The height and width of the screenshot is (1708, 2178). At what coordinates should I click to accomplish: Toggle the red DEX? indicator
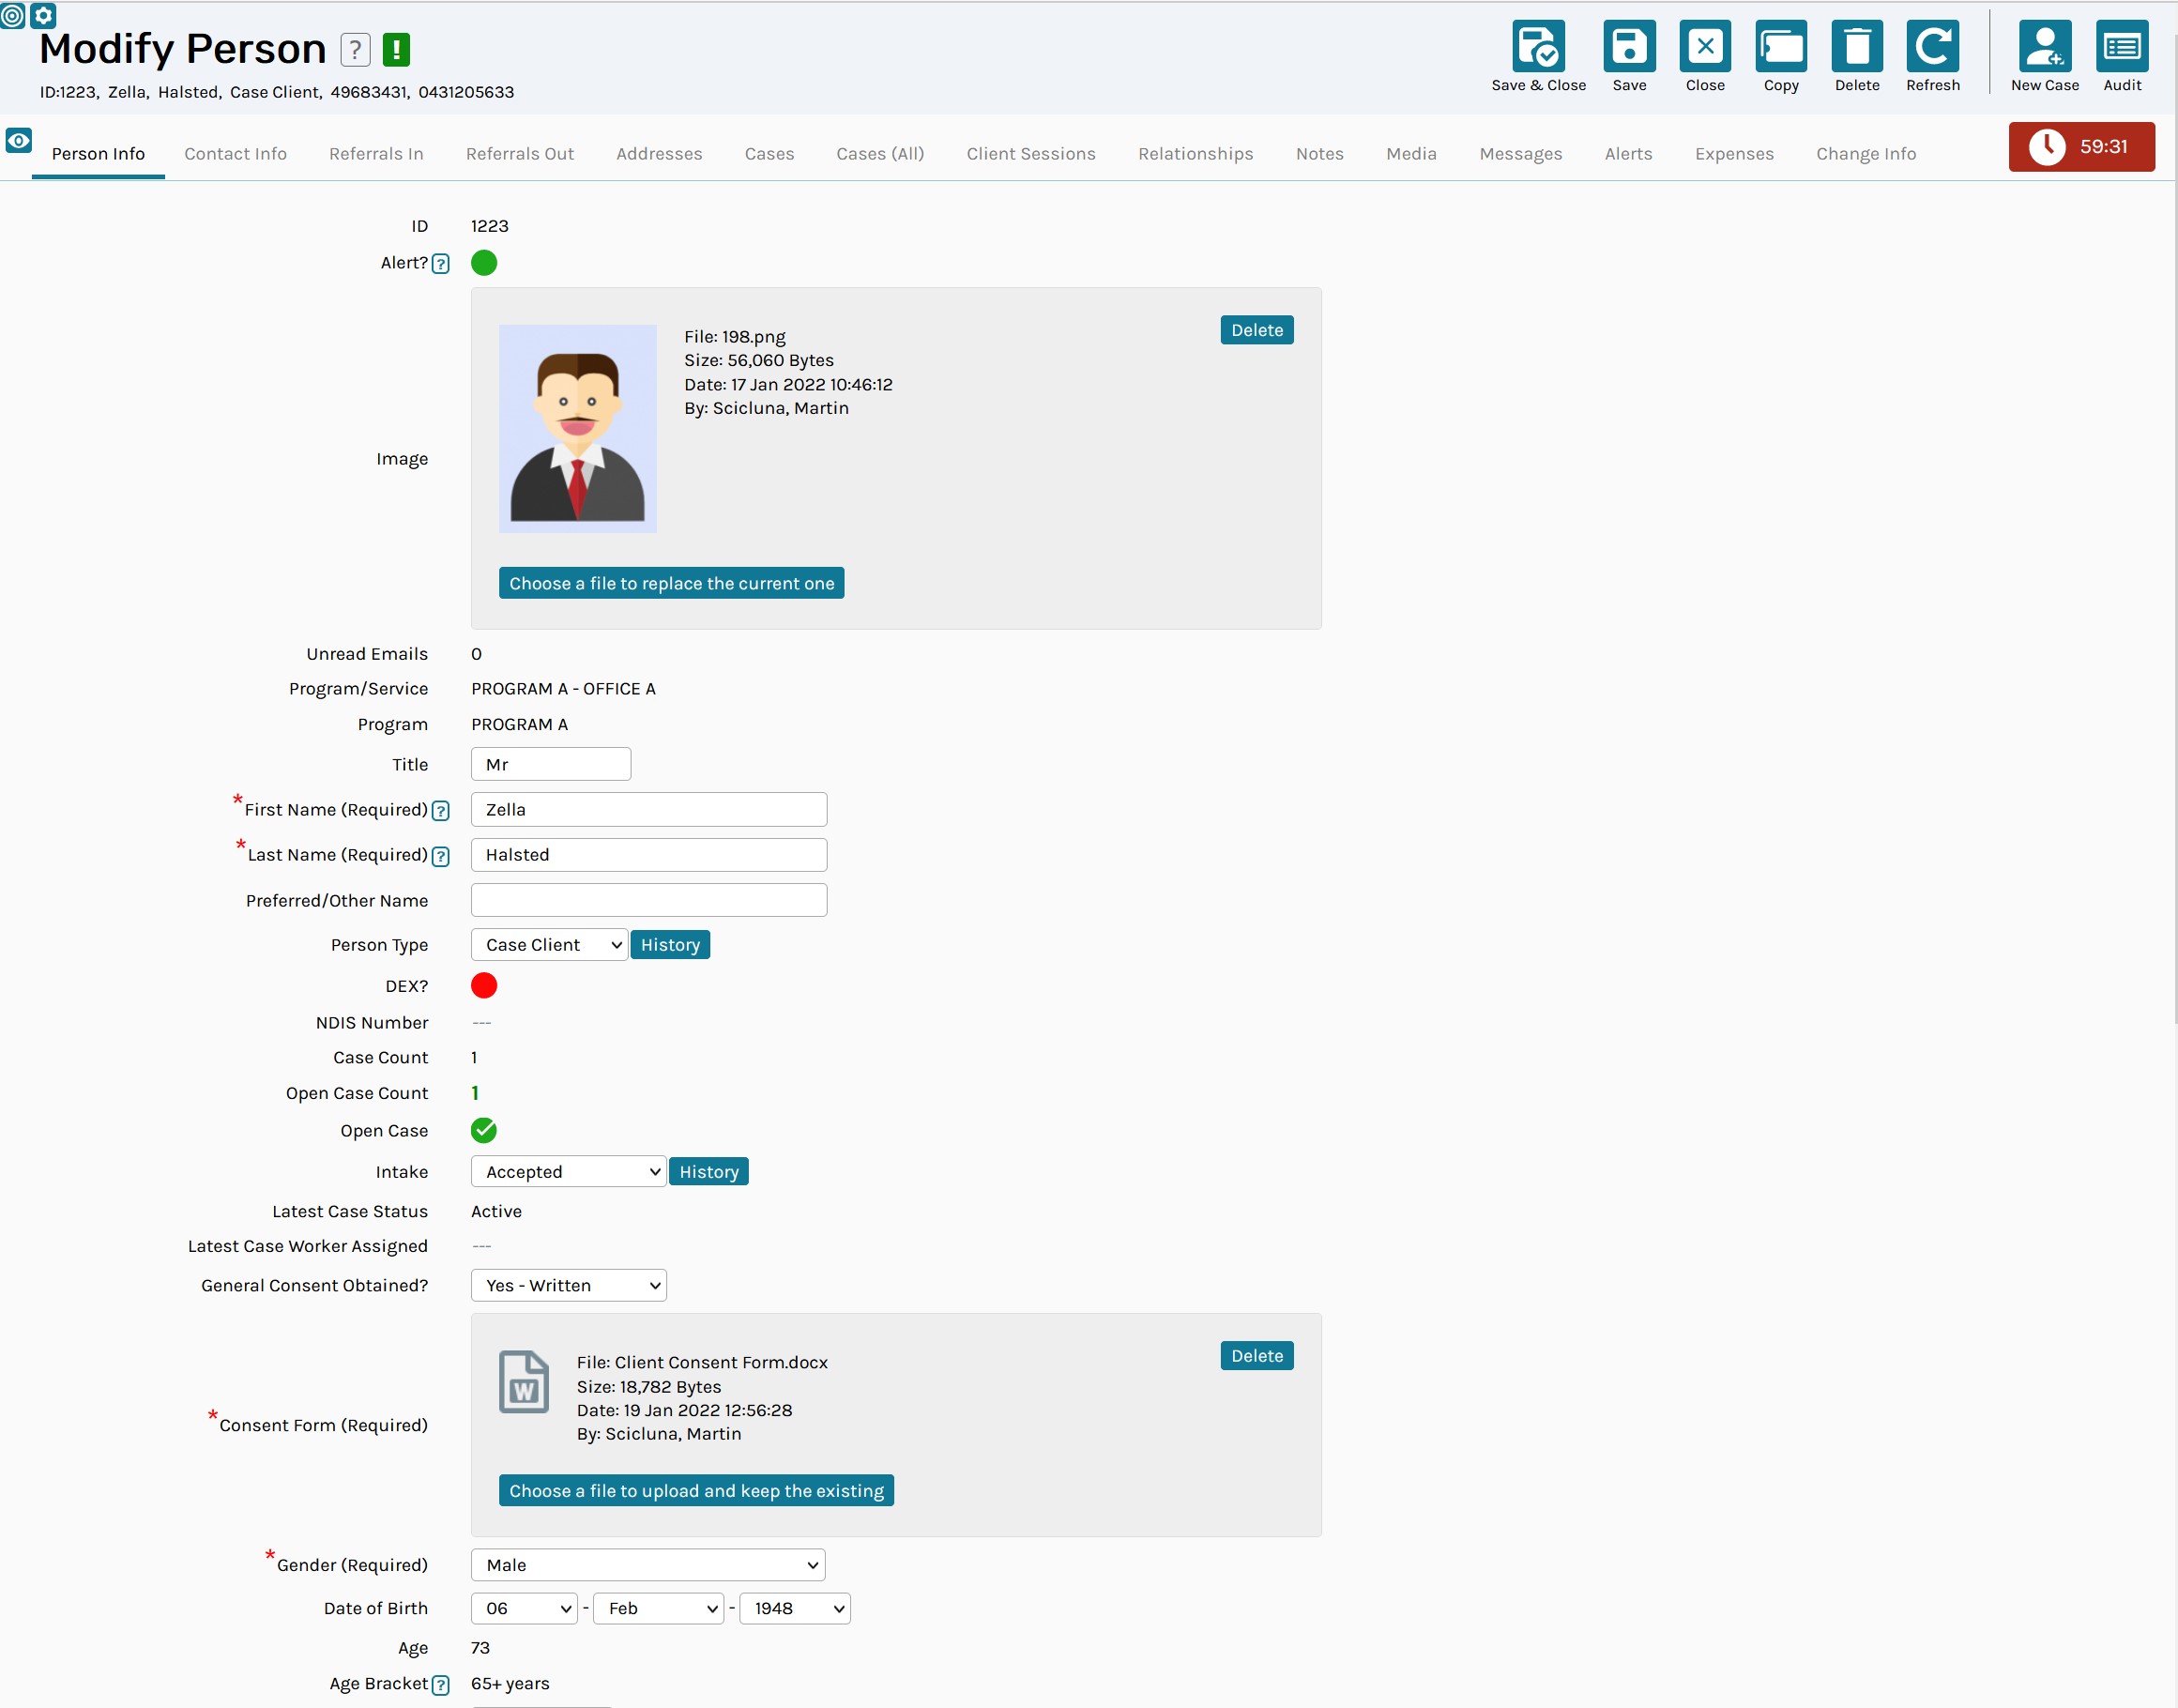click(x=484, y=985)
